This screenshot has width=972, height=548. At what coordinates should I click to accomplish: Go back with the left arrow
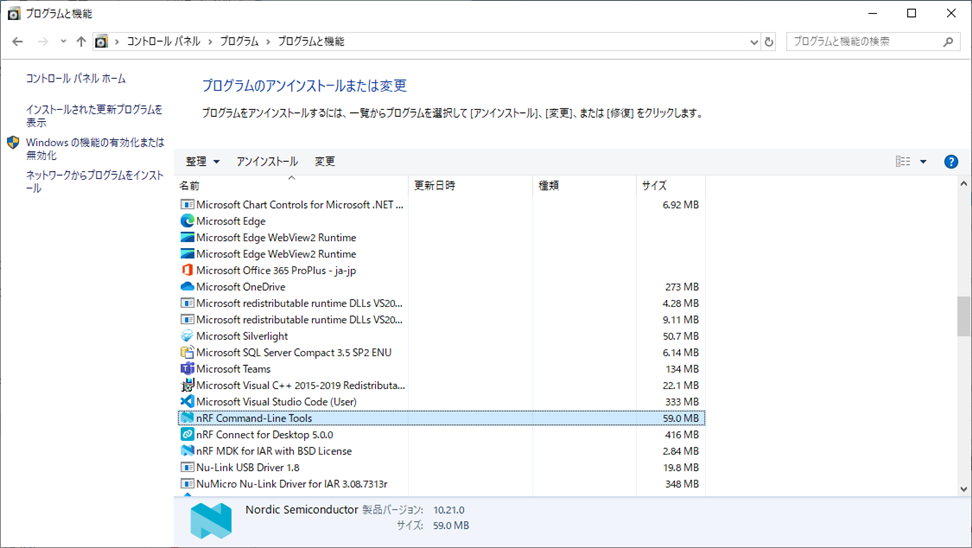[x=17, y=42]
